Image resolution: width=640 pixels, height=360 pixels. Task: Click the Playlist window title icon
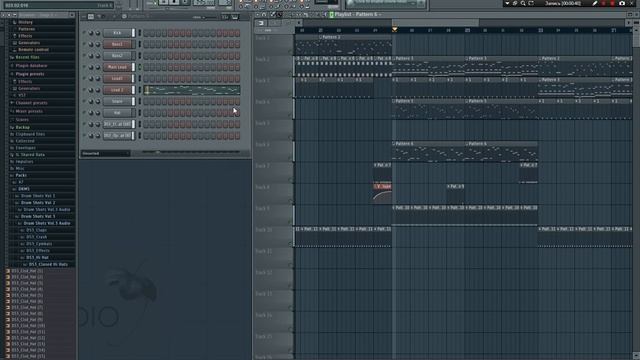coord(331,14)
